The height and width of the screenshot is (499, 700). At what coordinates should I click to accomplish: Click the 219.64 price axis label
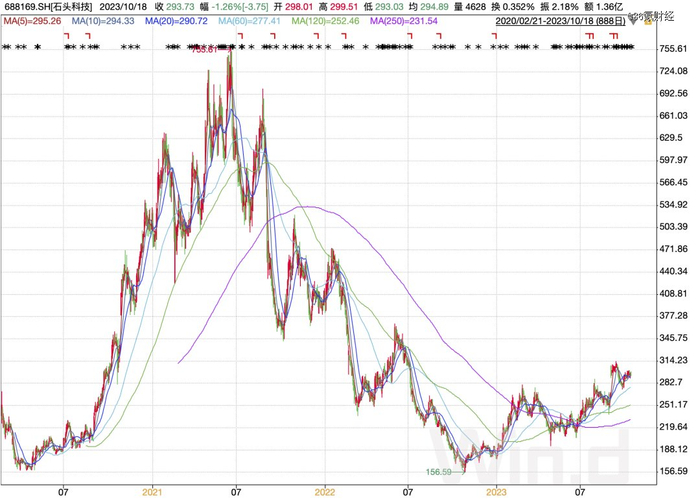pos(673,427)
